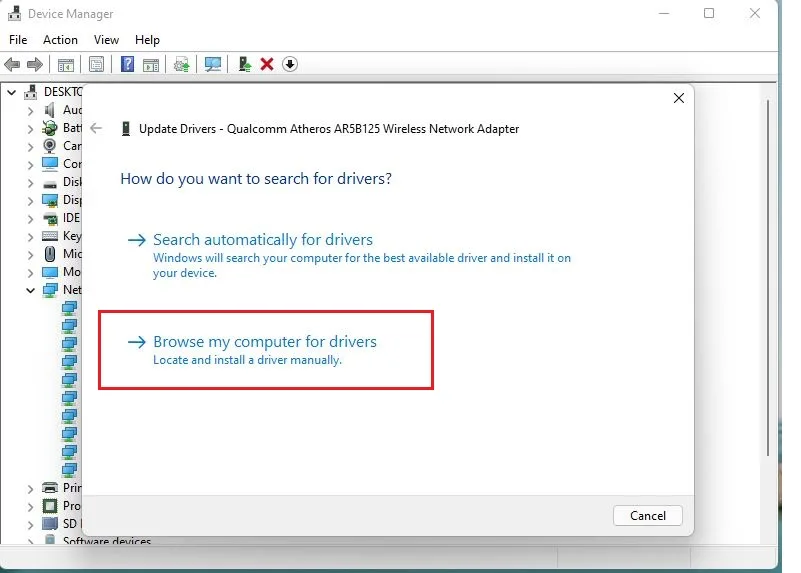Select the Keyboards icon in tree
The width and height of the screenshot is (801, 573).
[50, 236]
